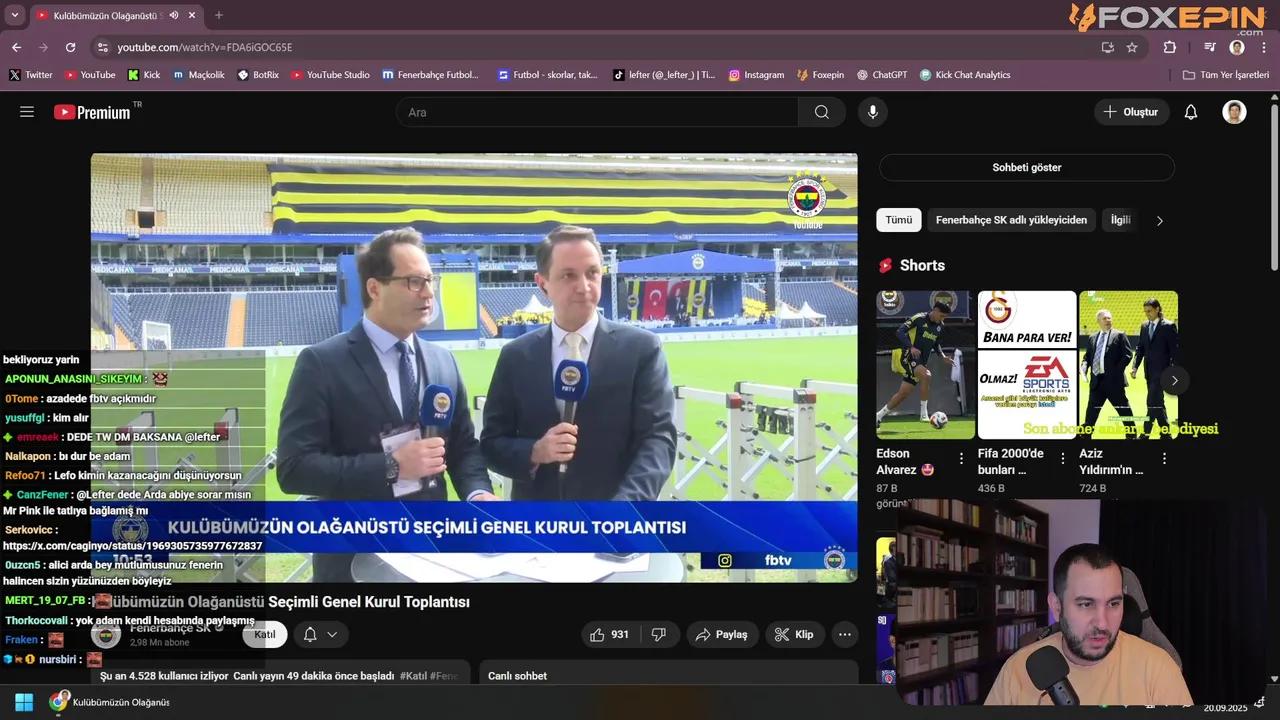Create clip with Klip button

pos(794,634)
